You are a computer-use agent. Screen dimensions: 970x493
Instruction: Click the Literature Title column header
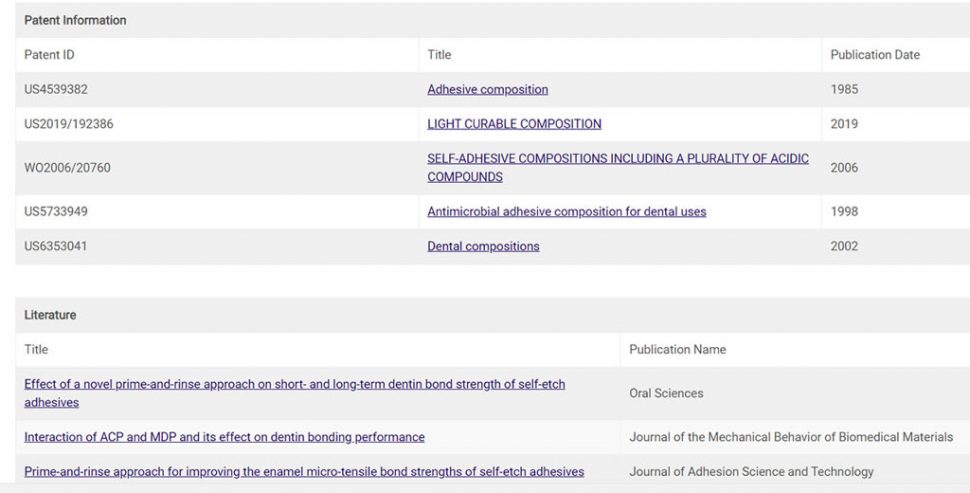coord(36,349)
